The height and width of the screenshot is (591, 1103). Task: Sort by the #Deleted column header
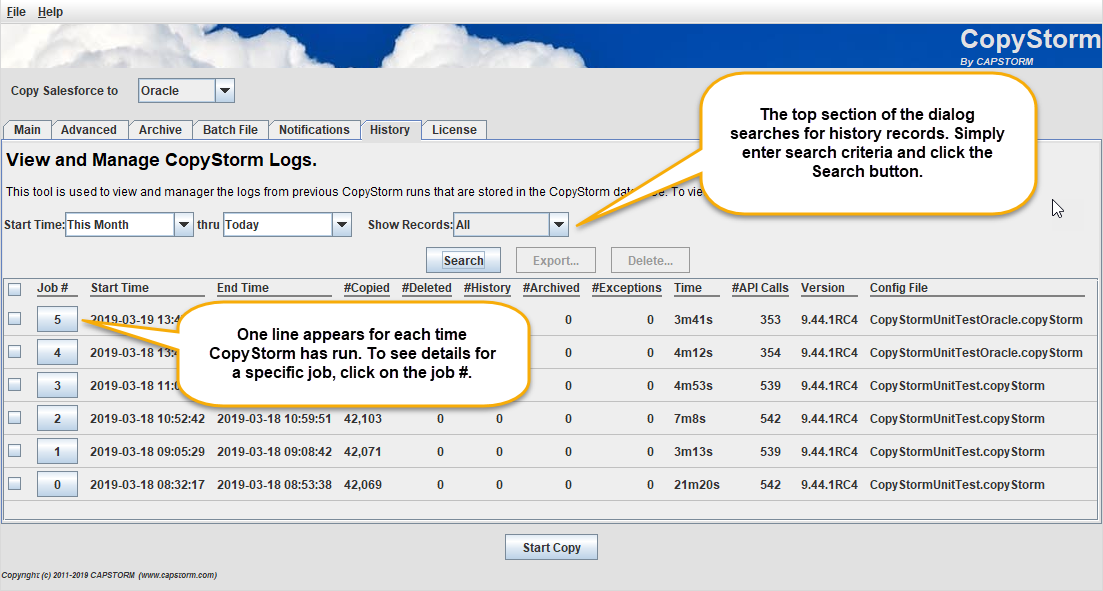[426, 288]
